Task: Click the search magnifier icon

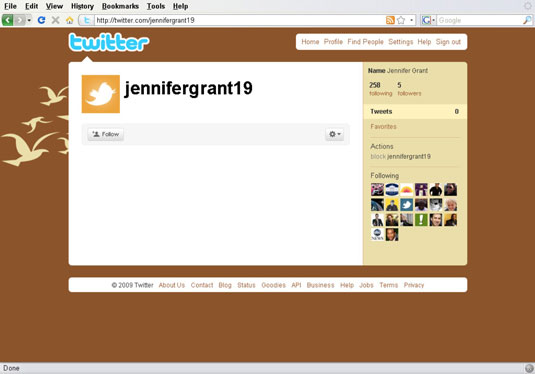Action: 527,20
